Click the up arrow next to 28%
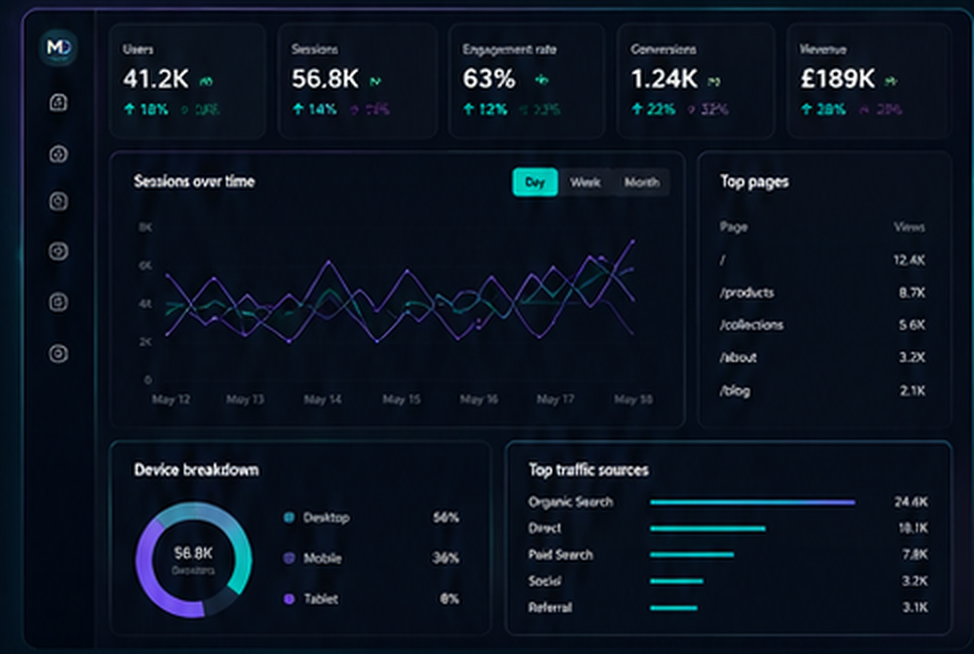Image resolution: width=974 pixels, height=654 pixels. coord(806,109)
